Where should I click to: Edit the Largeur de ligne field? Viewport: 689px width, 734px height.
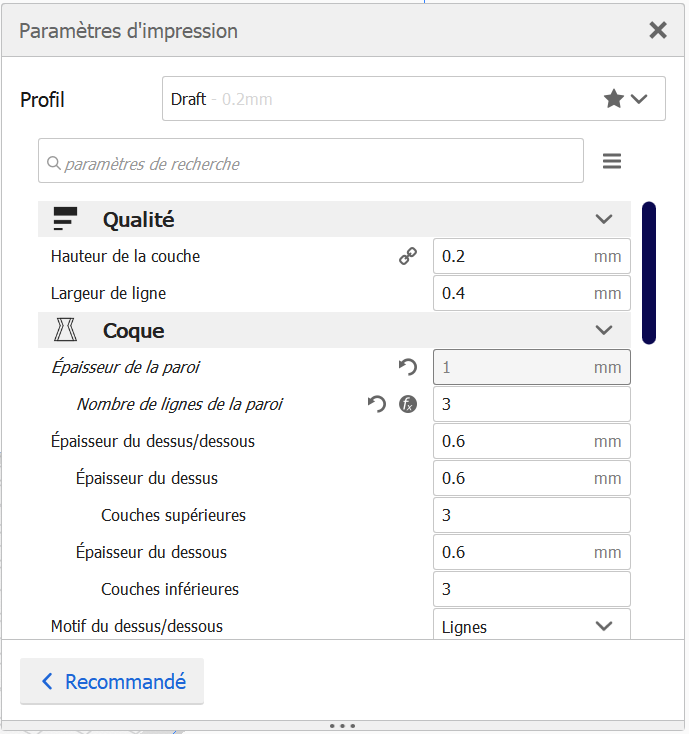(x=532, y=293)
